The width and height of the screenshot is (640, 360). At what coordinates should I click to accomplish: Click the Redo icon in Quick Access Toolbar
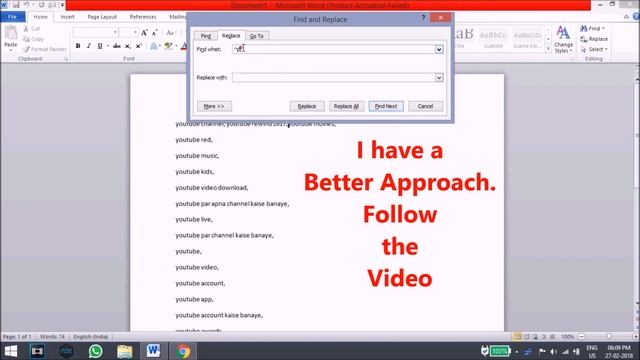coord(42,5)
